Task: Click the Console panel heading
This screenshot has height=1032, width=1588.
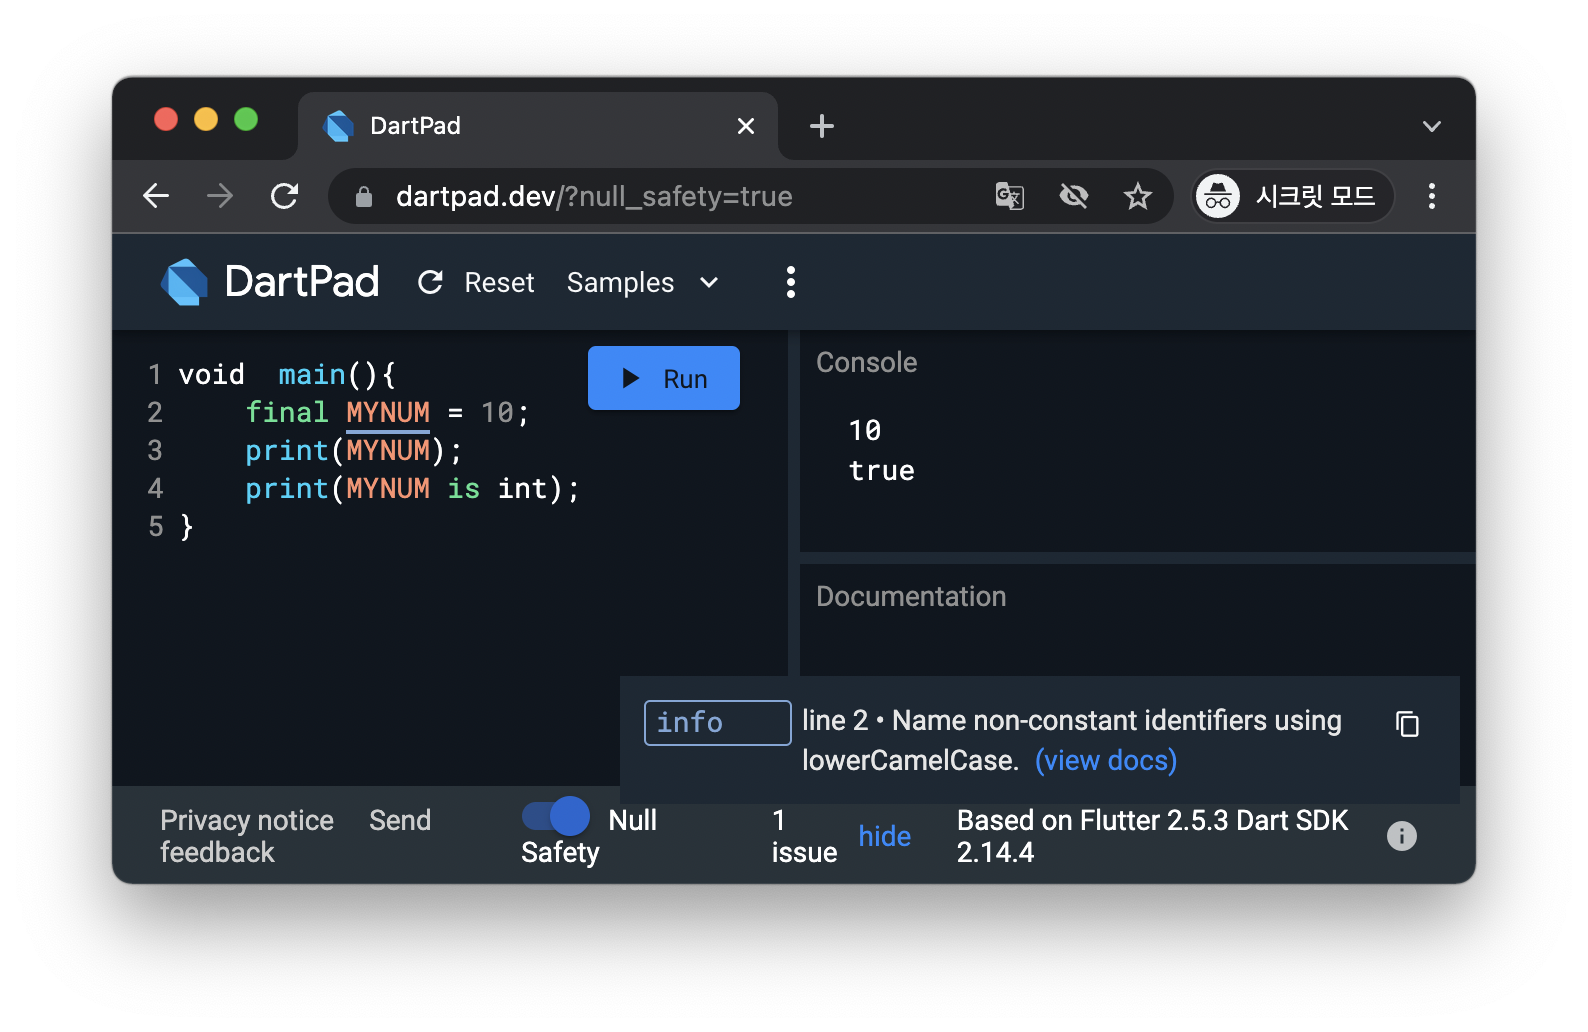Action: tap(867, 362)
